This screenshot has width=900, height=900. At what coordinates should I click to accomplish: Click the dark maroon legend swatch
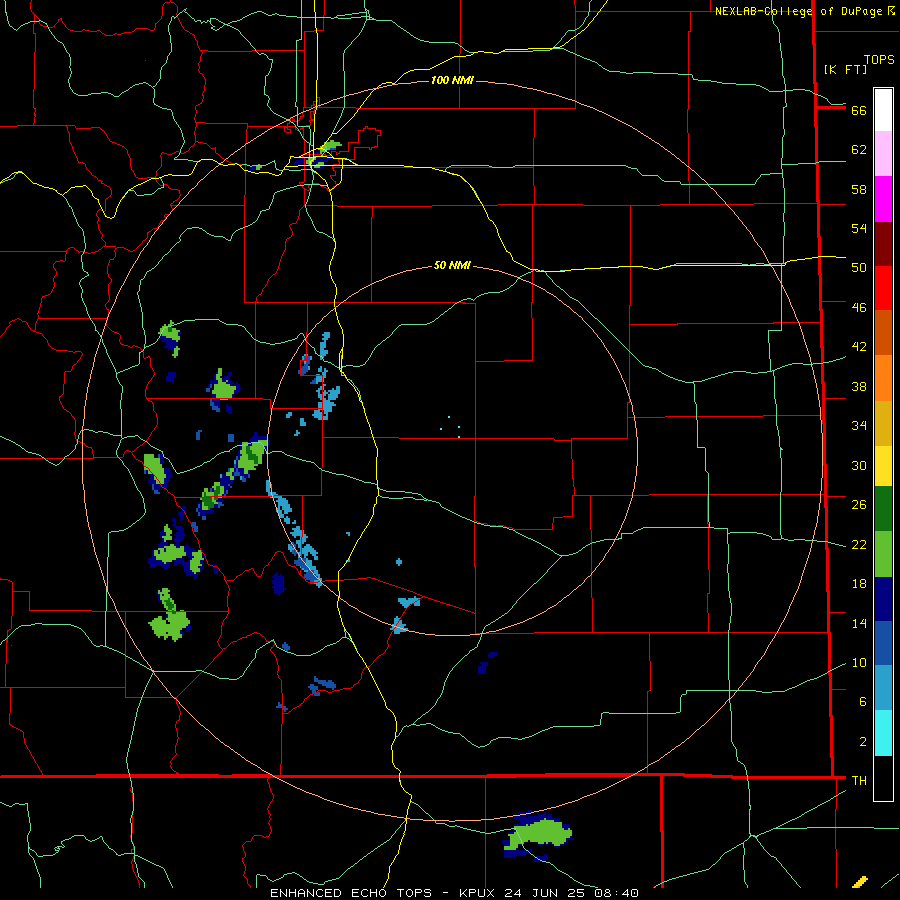coord(883,244)
